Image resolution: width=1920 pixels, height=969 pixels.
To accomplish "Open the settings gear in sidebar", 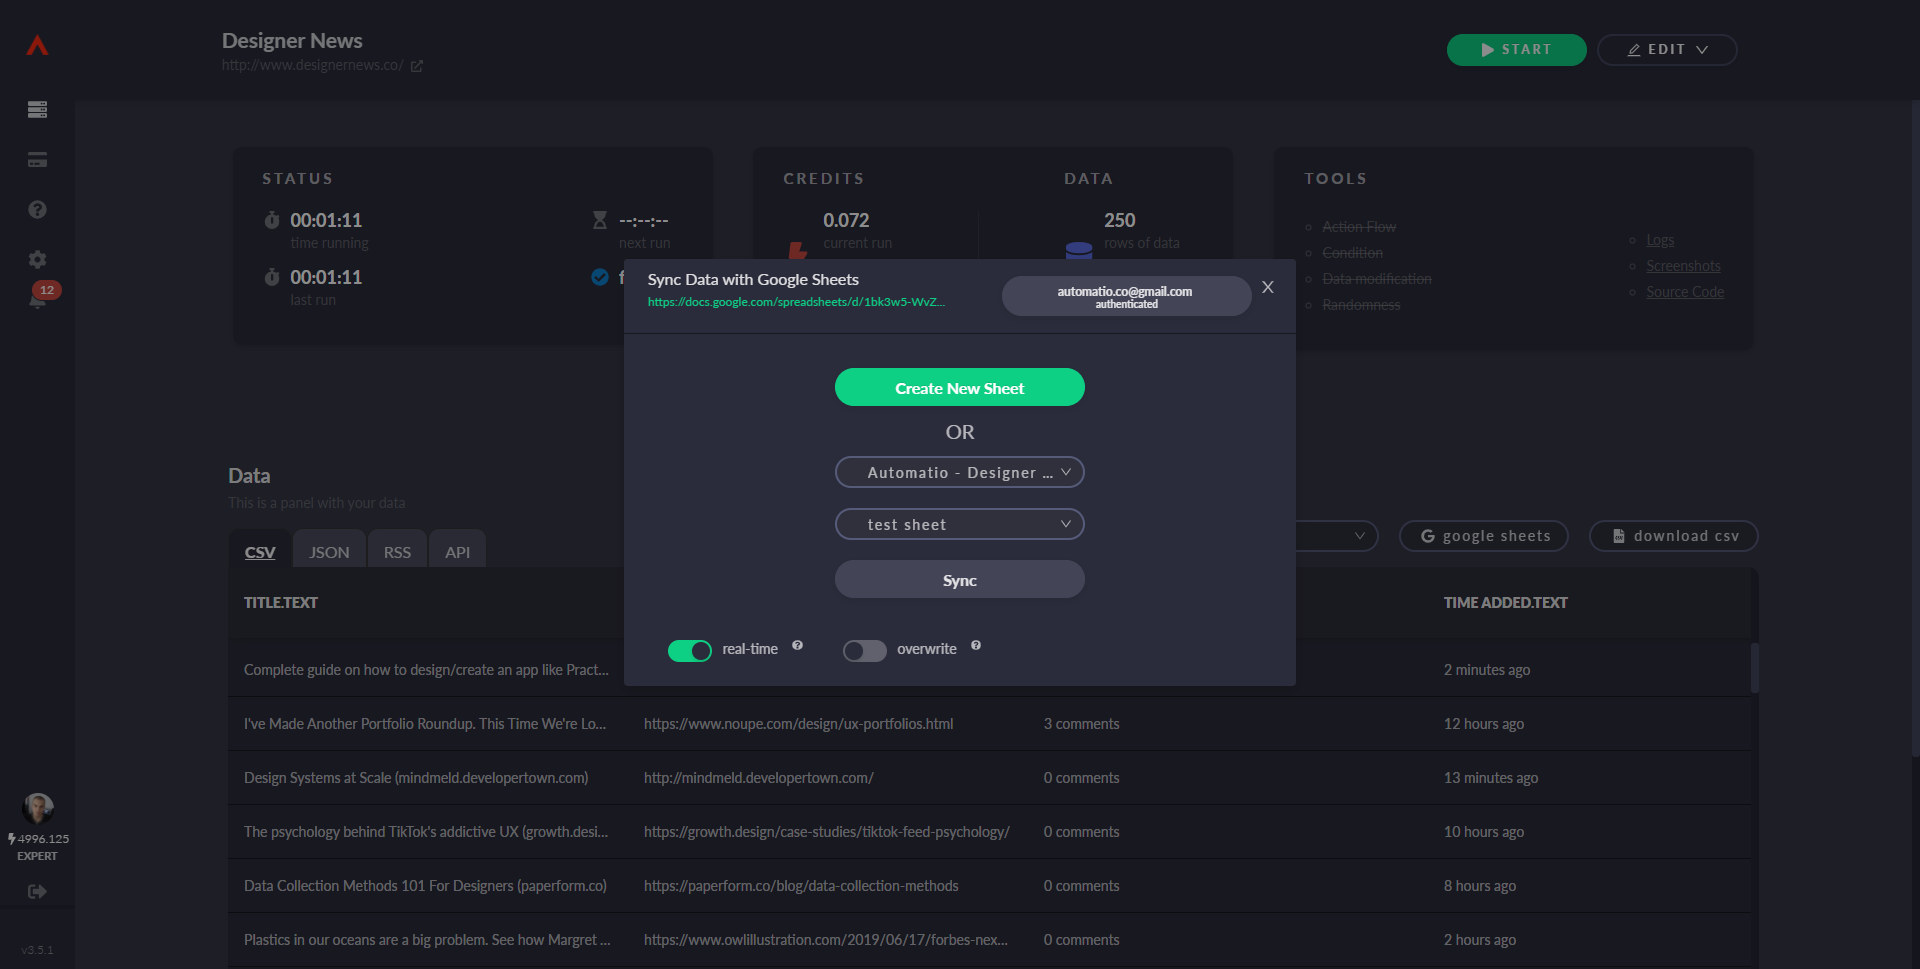I will point(37,260).
